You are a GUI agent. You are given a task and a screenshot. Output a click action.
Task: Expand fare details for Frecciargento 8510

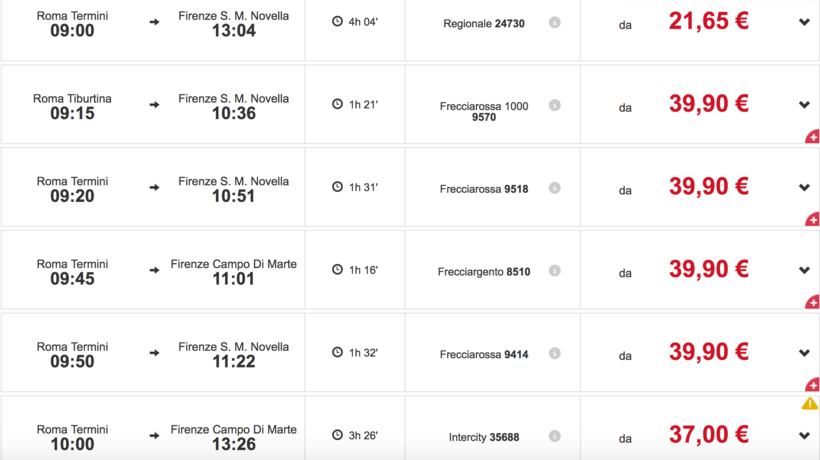[x=804, y=270]
